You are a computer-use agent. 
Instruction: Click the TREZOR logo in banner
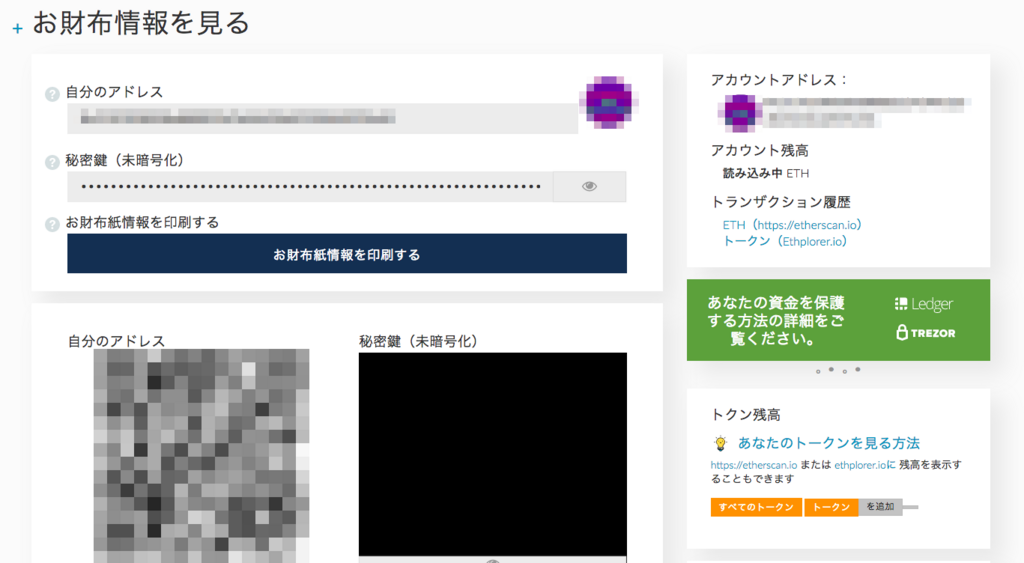[x=925, y=332]
